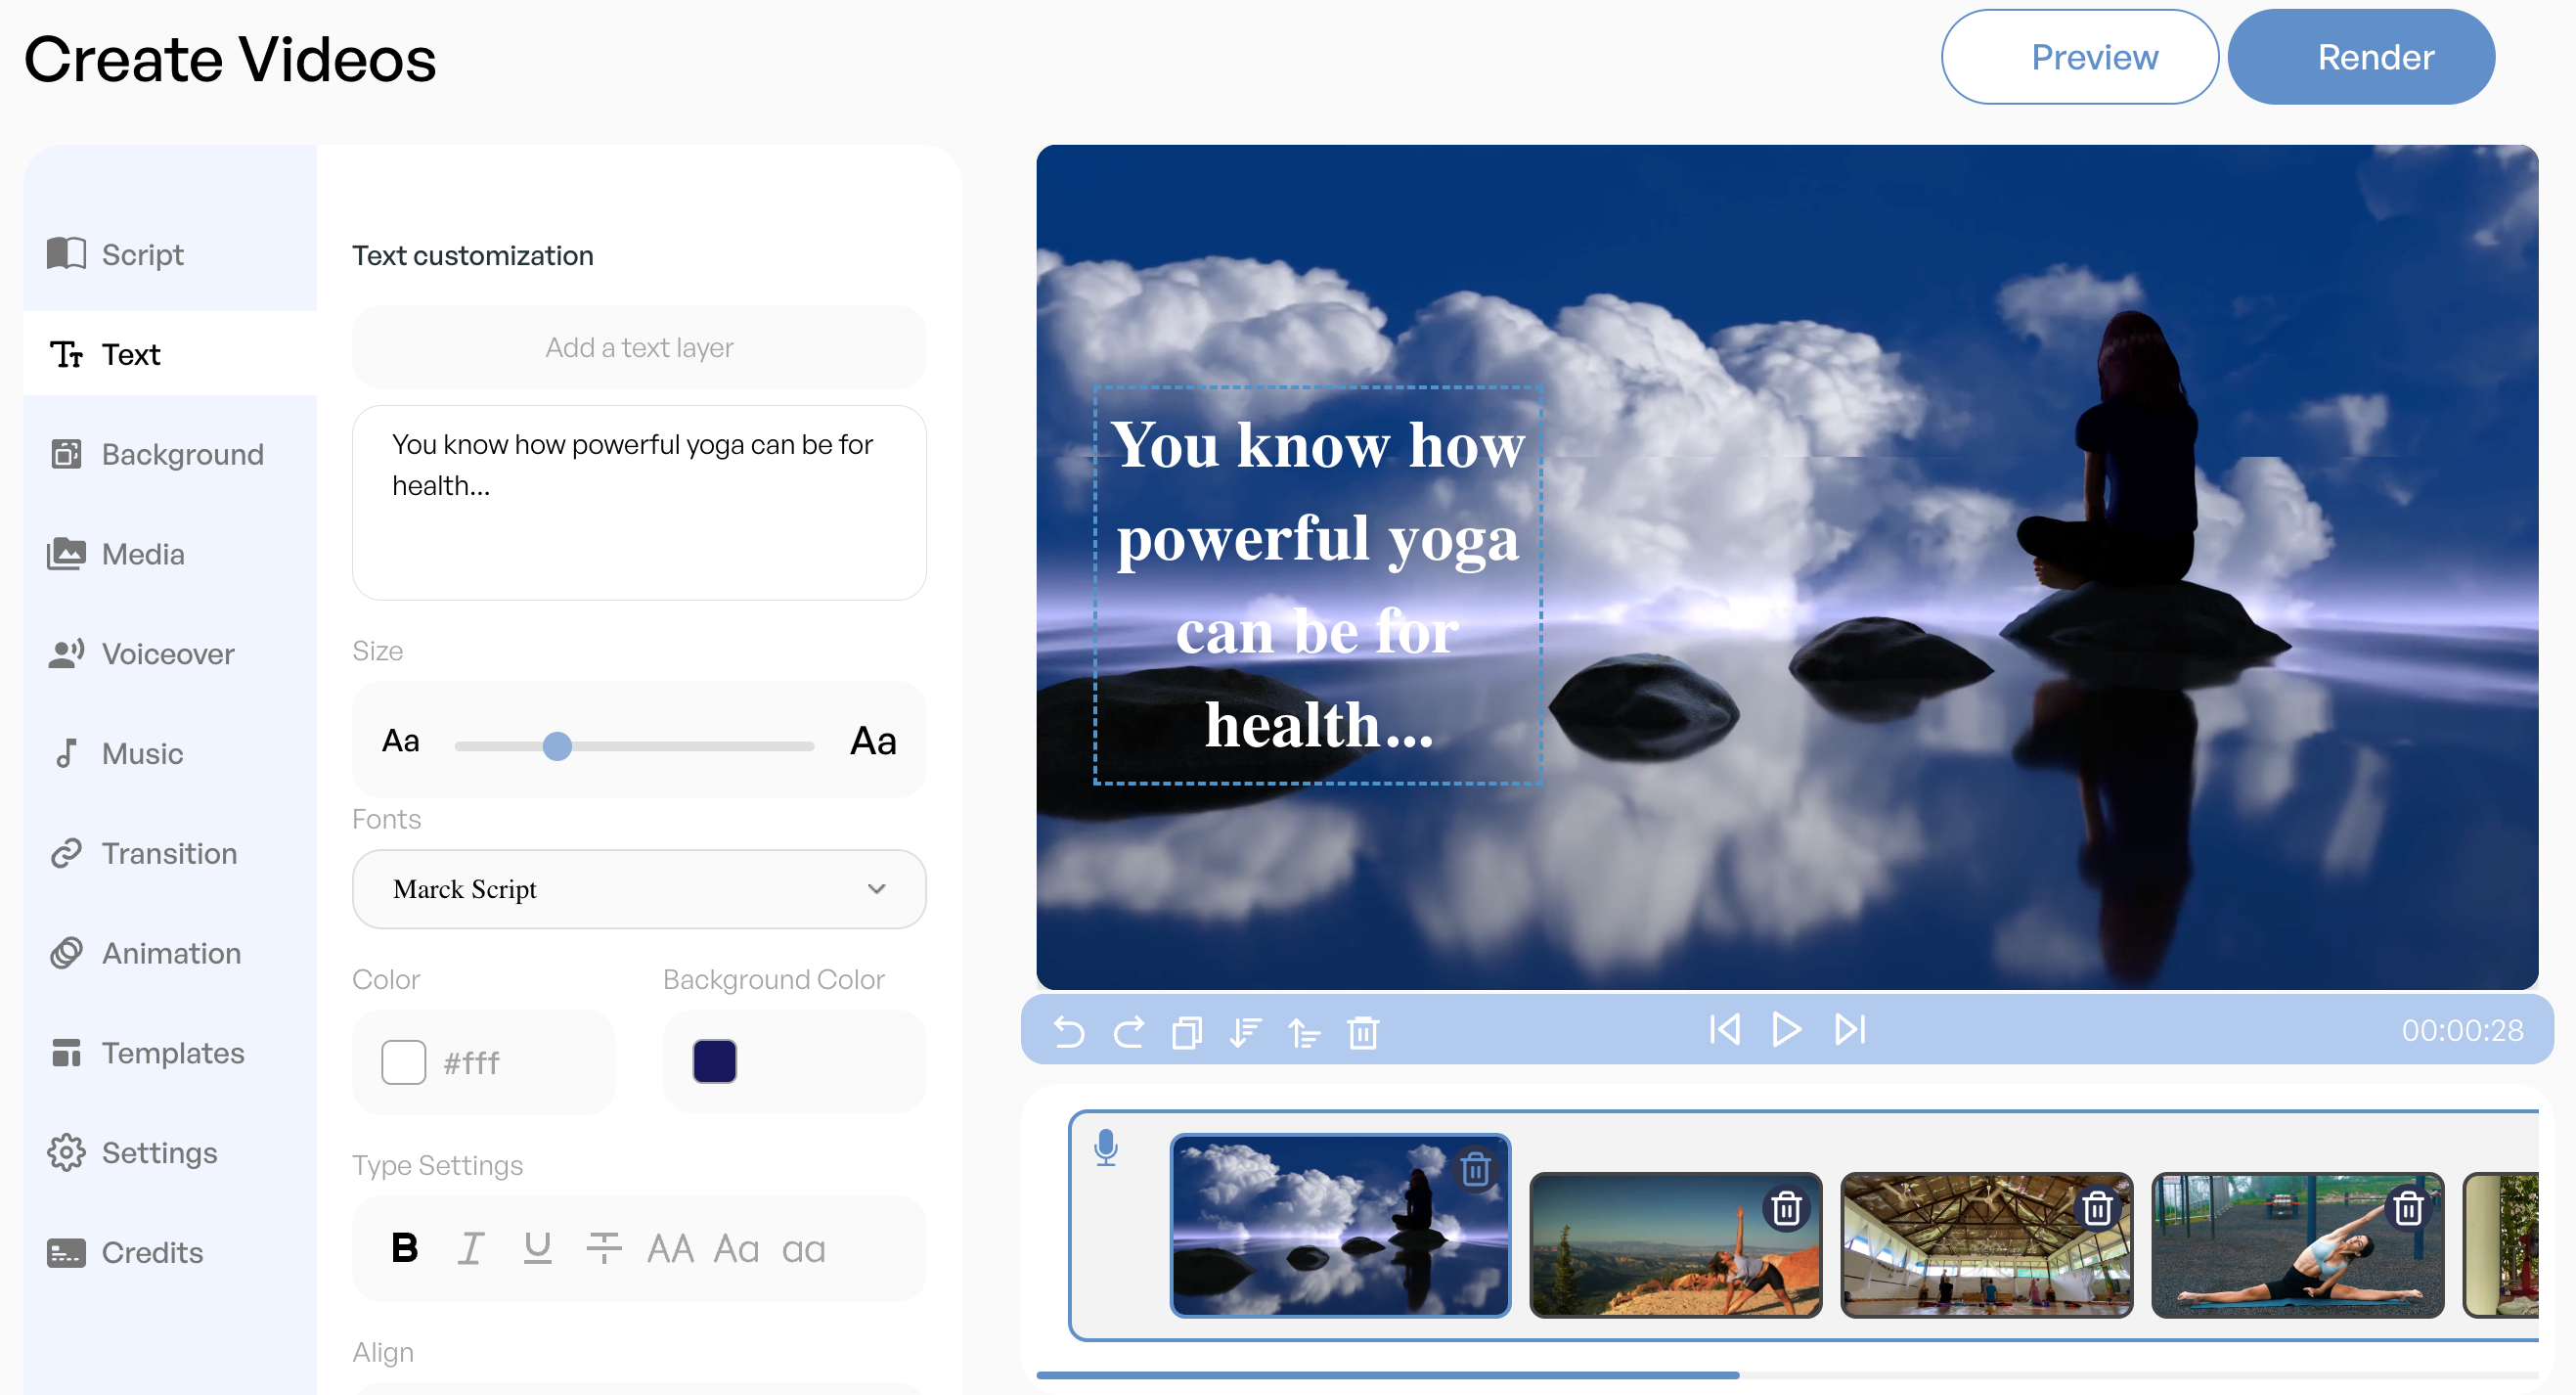The height and width of the screenshot is (1395, 2576).
Task: Toggle bold text formatting
Action: coord(405,1248)
